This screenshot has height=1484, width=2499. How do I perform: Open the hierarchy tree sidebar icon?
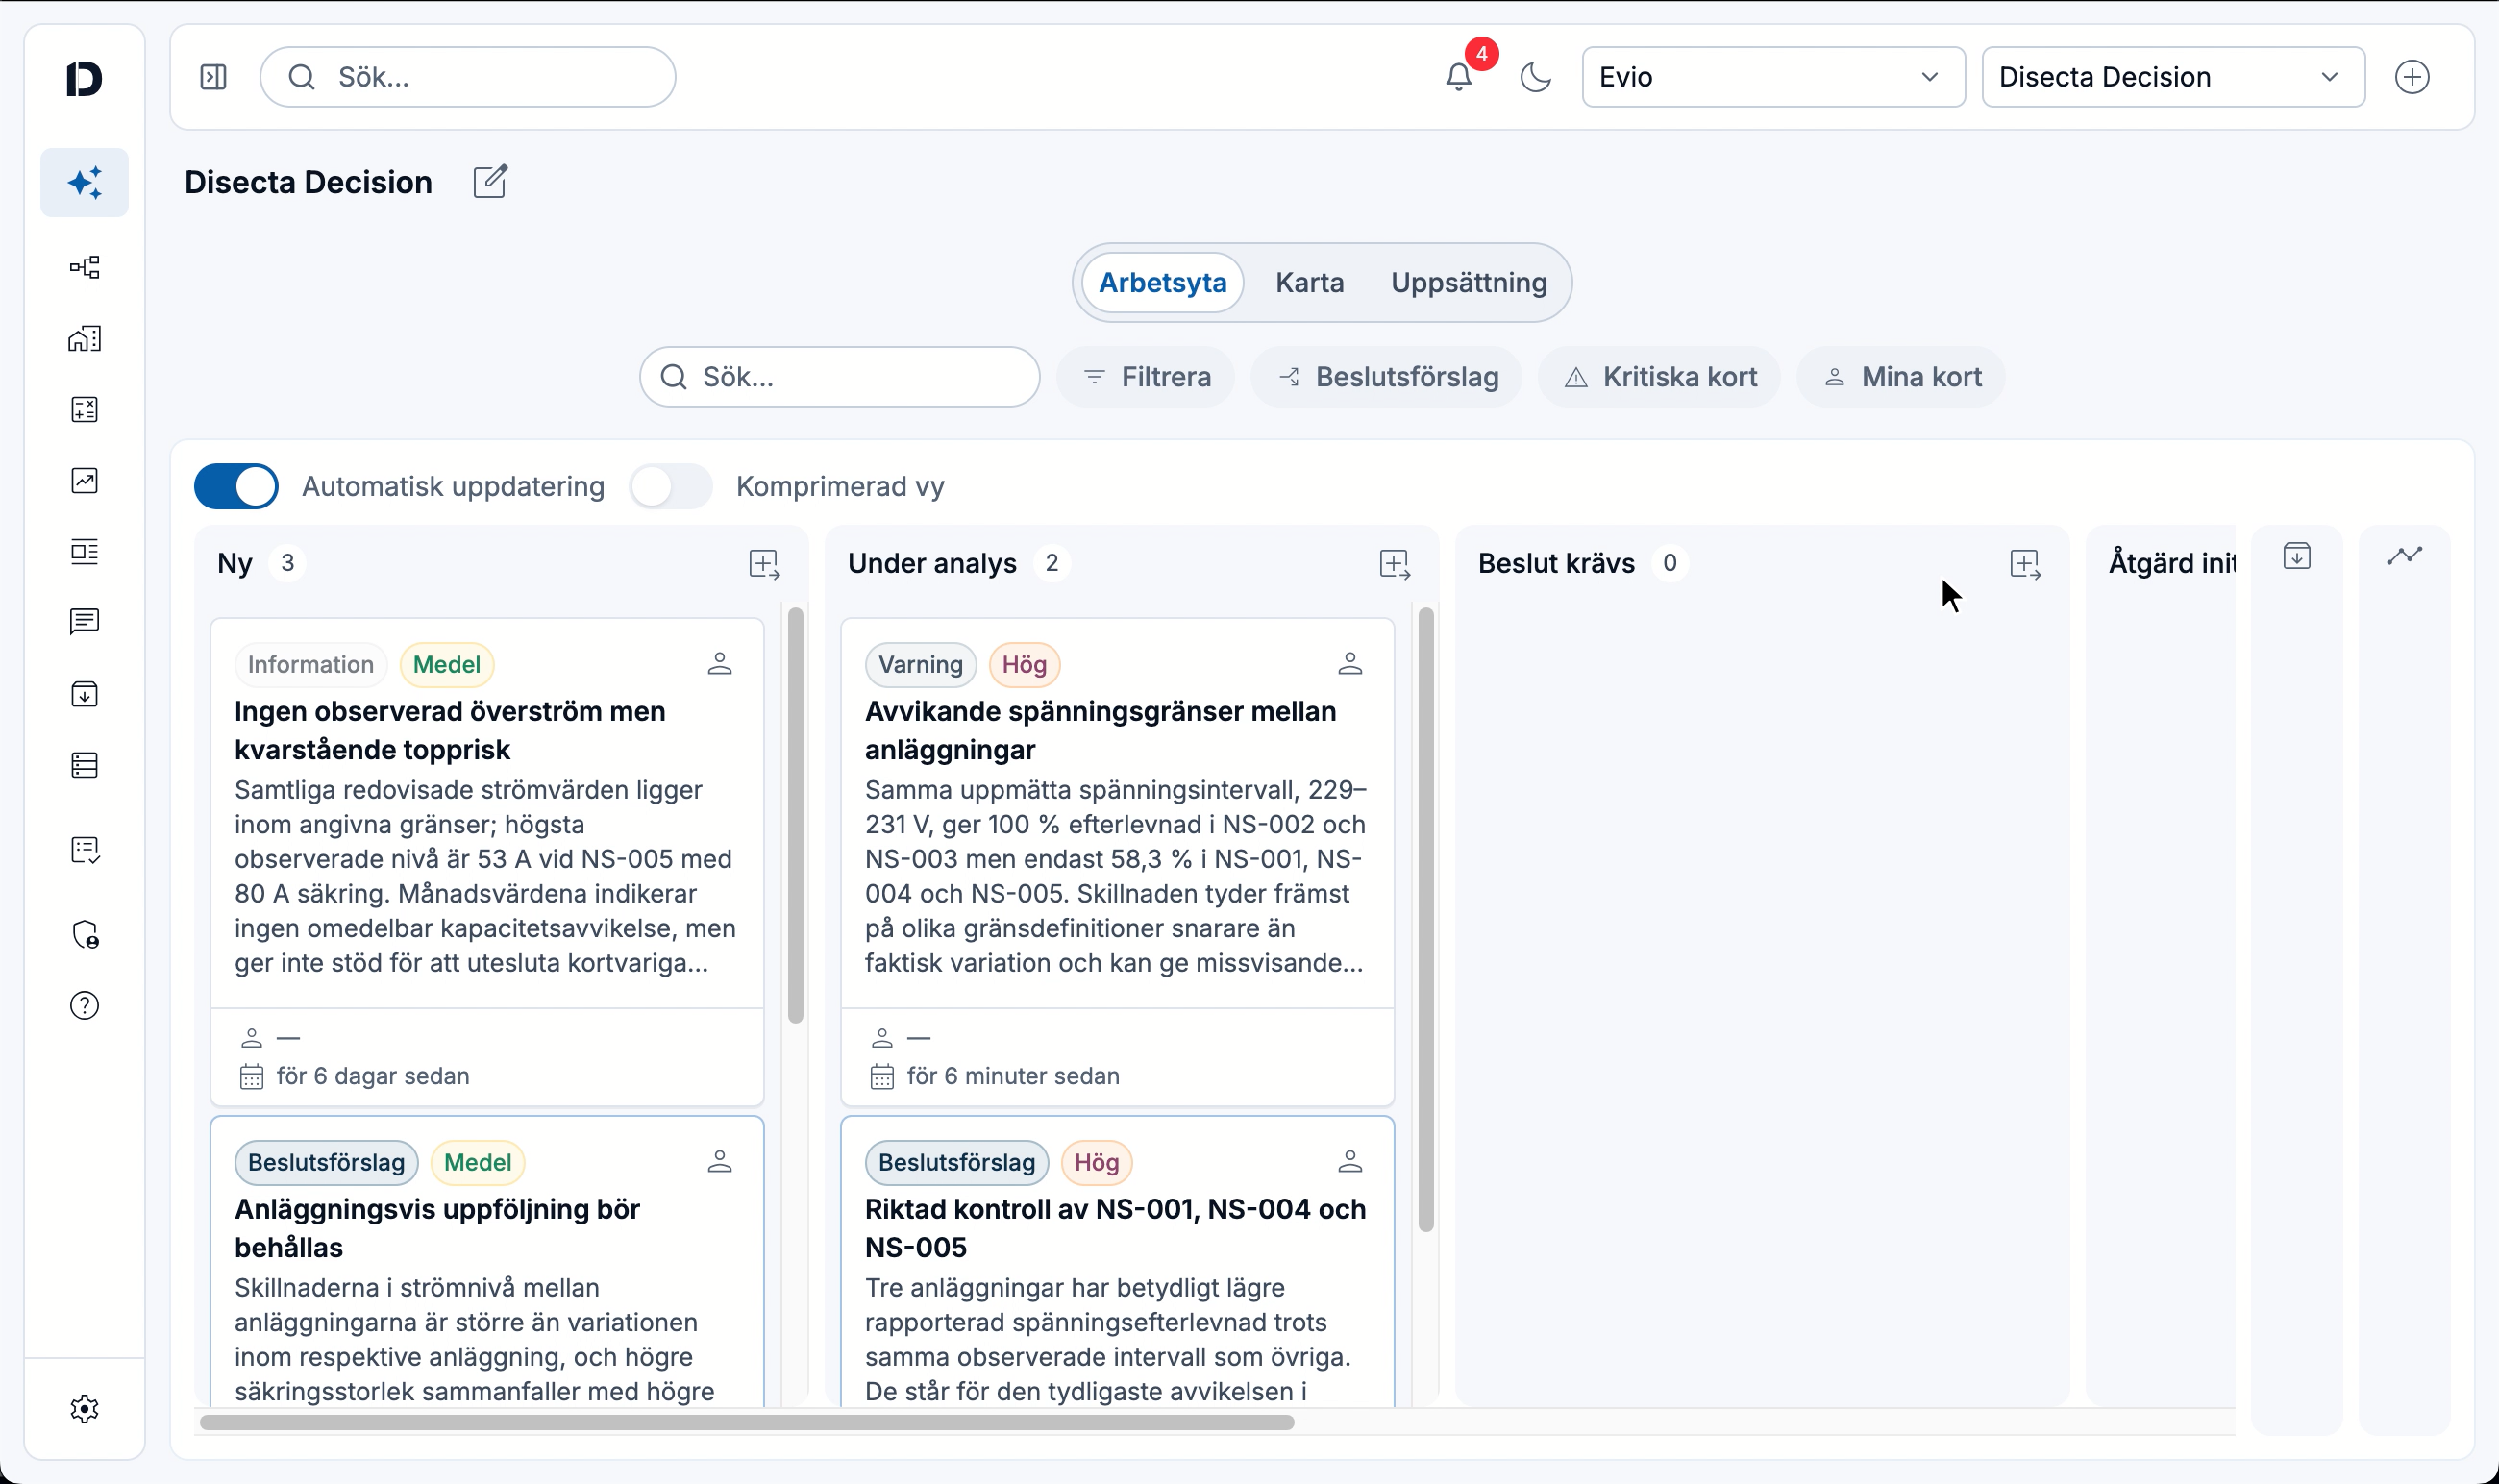(x=85, y=267)
